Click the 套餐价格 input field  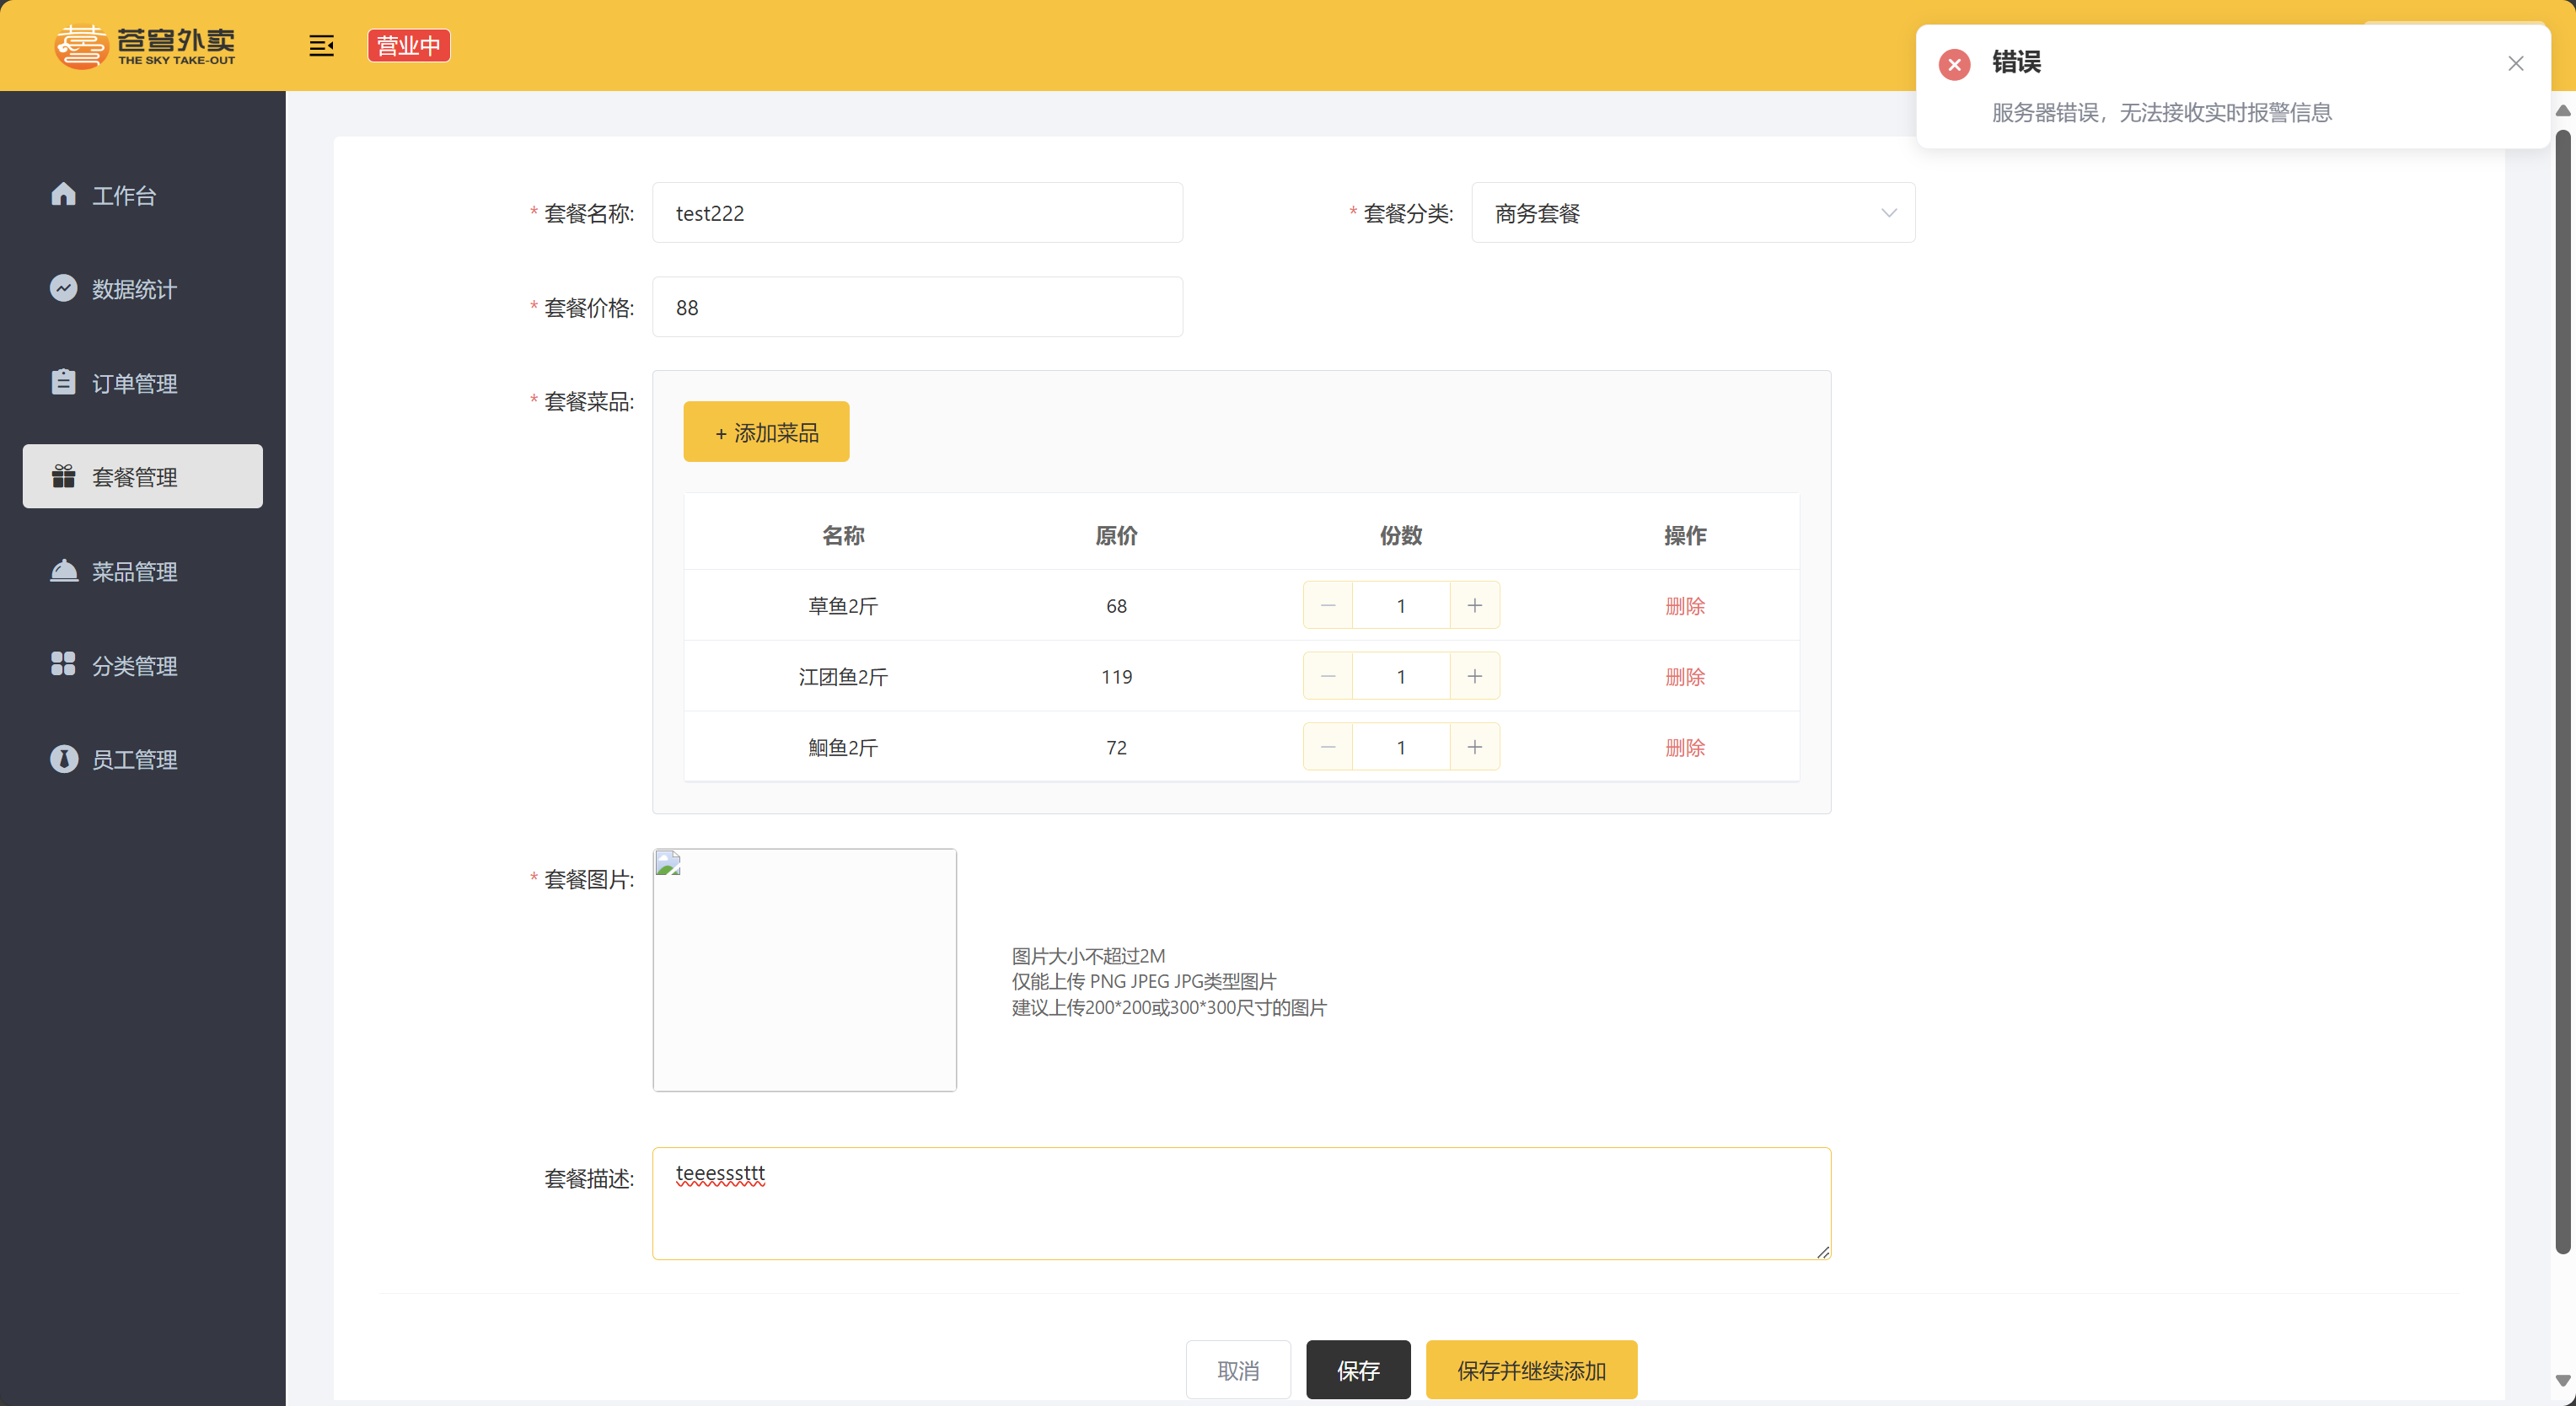916,308
